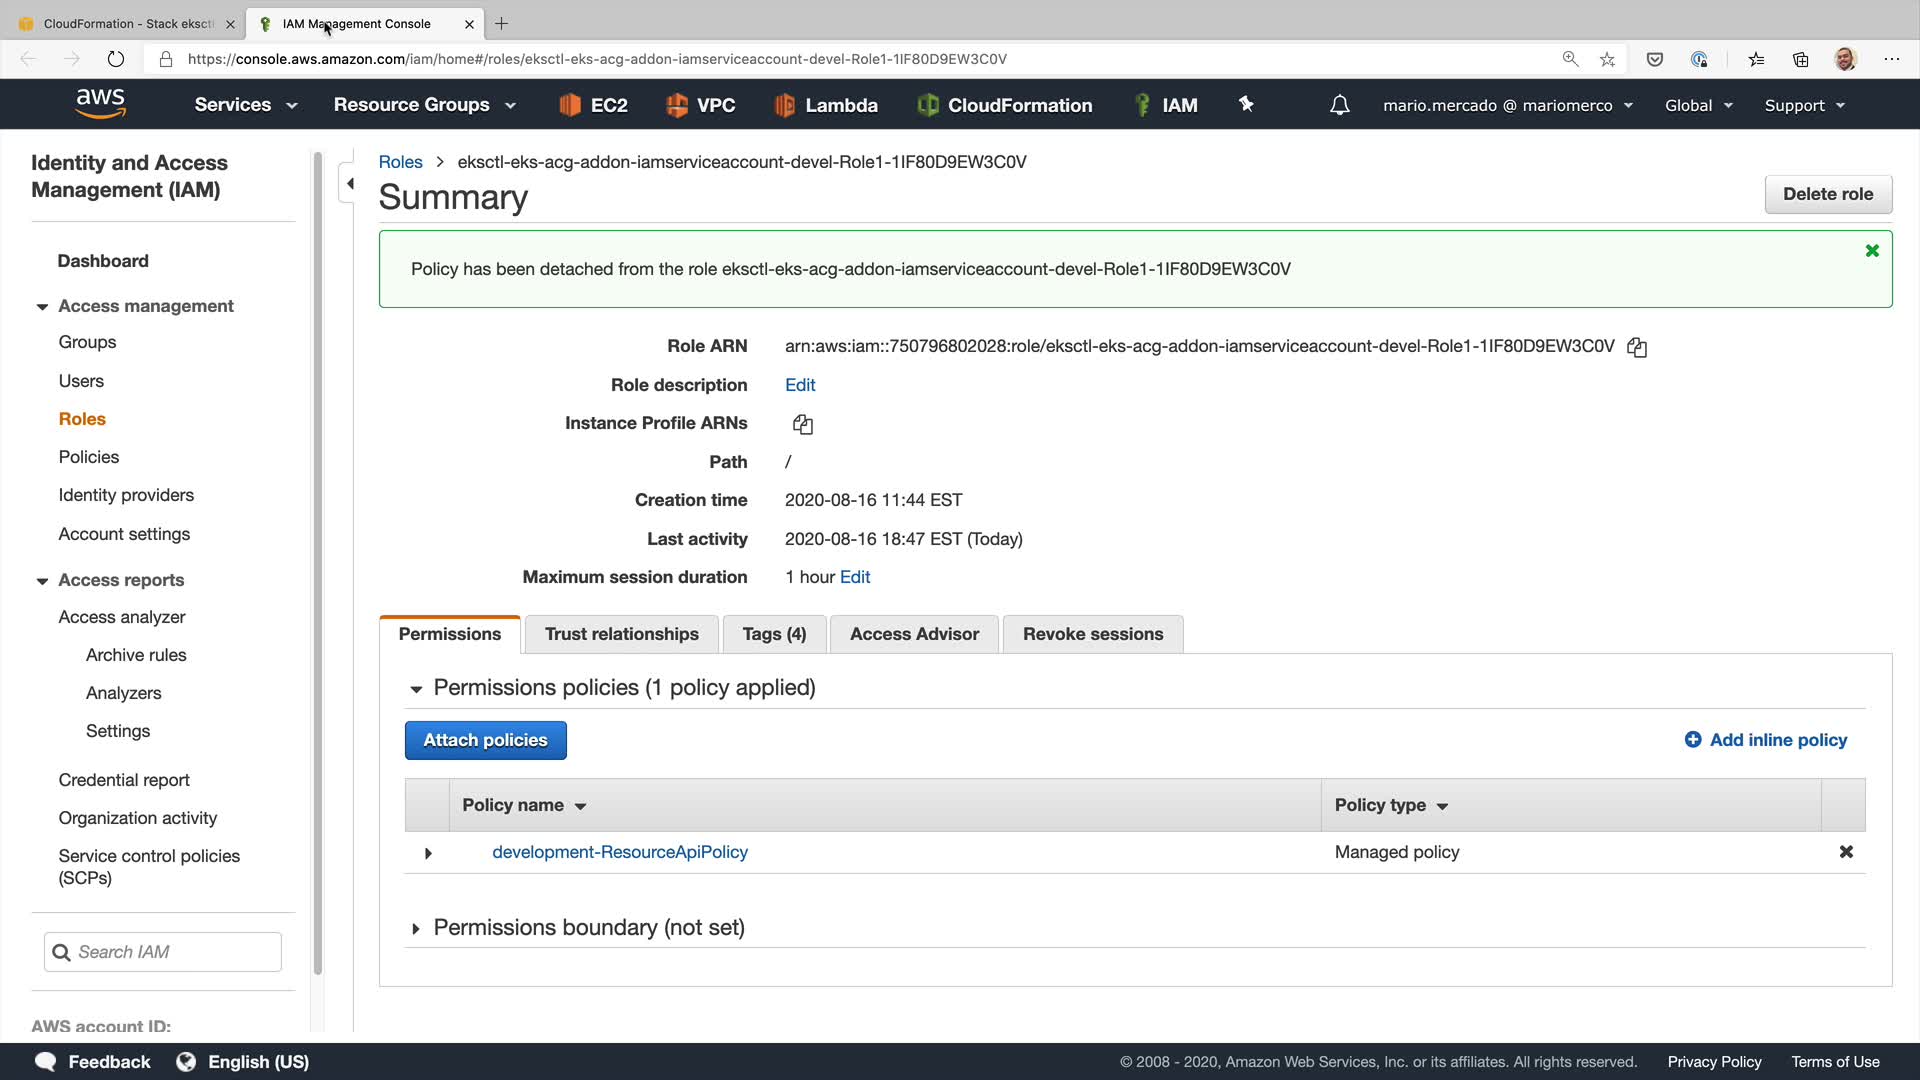Detach development-ResourceApiPolicy with X icon
1920x1080 pixels.
(x=1846, y=852)
